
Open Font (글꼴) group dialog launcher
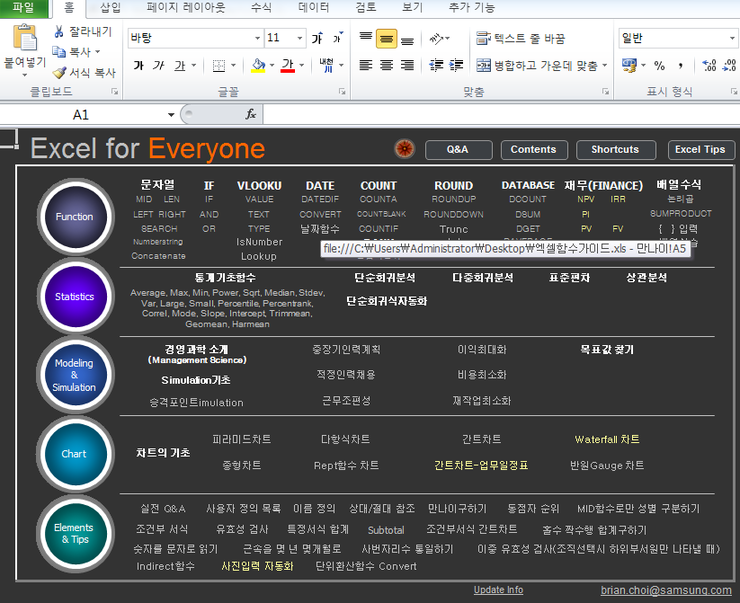(x=342, y=92)
